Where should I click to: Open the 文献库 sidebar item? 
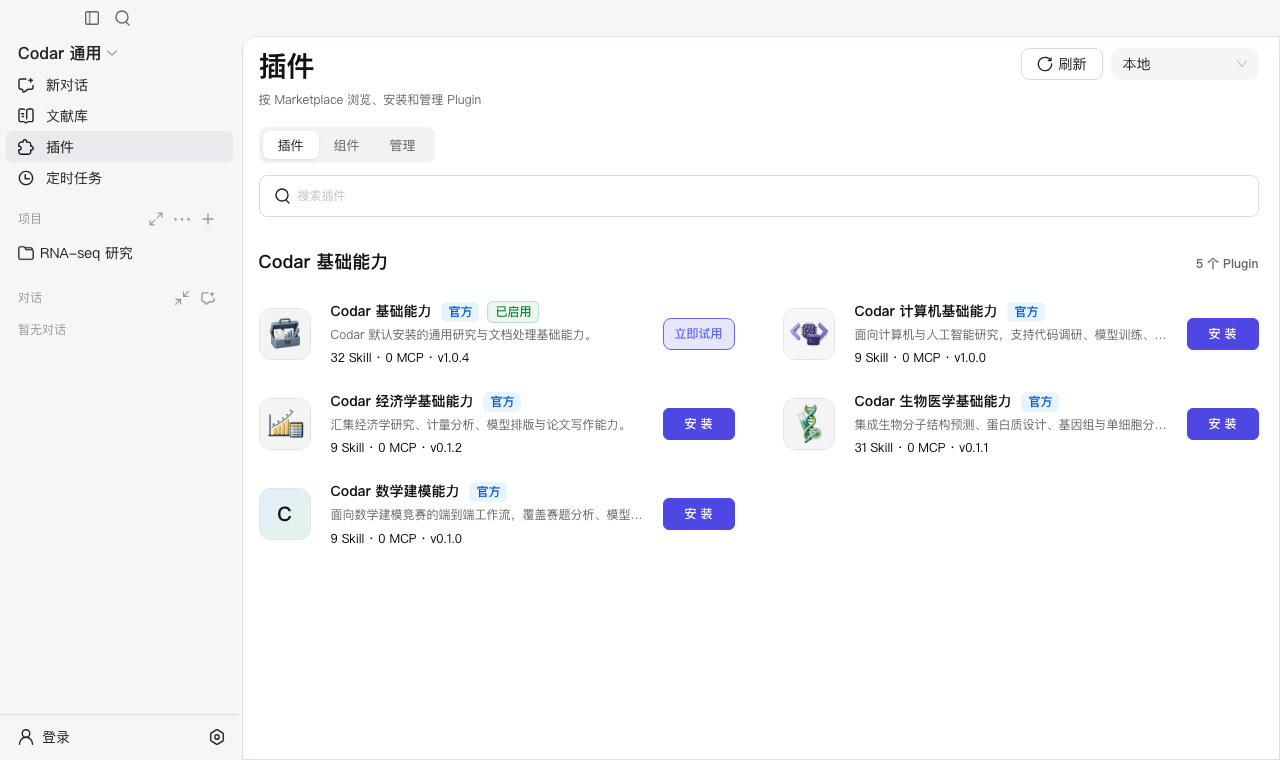pos(119,116)
